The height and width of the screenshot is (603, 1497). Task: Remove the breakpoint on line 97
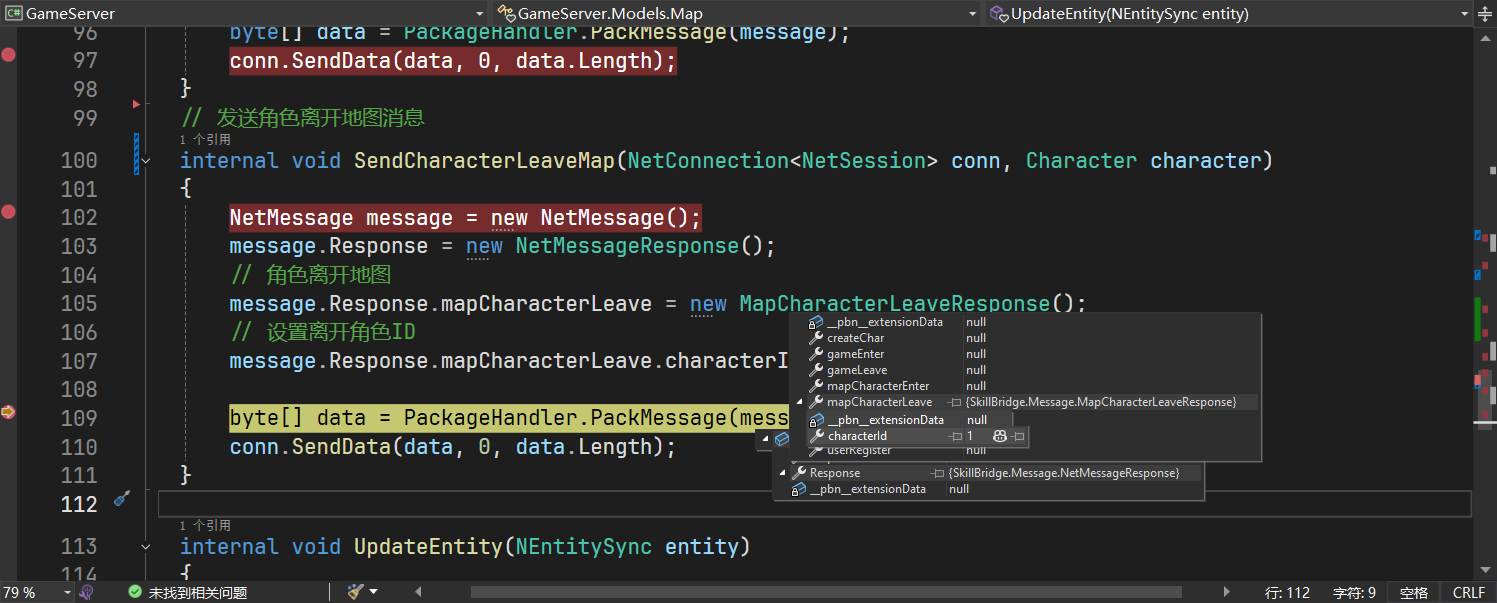tap(9, 55)
